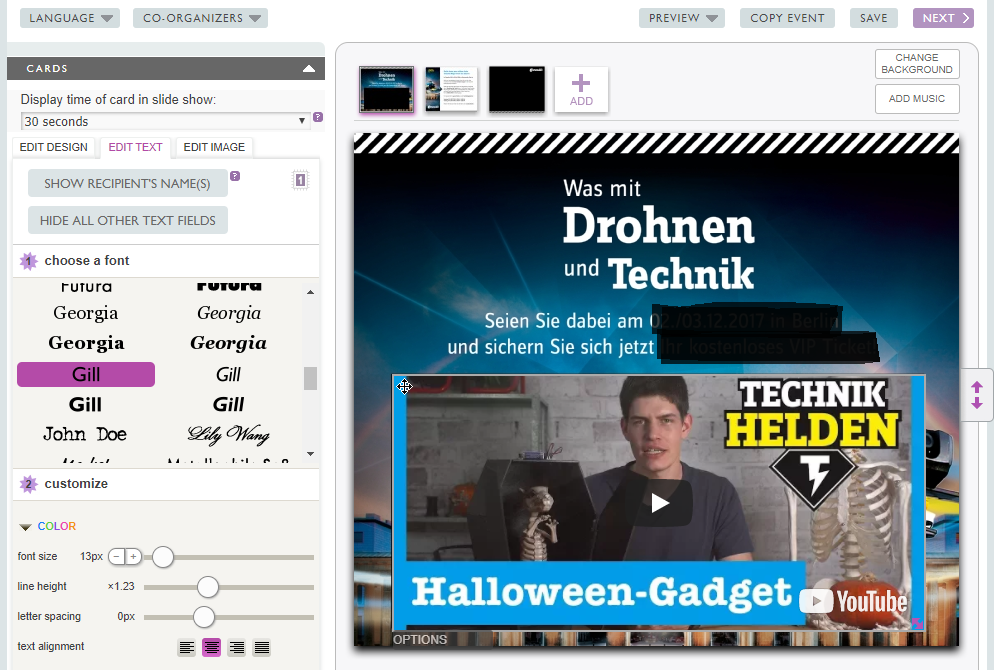Switch to the Edit Image tab
Image resolution: width=994 pixels, height=670 pixels.
pyautogui.click(x=214, y=147)
